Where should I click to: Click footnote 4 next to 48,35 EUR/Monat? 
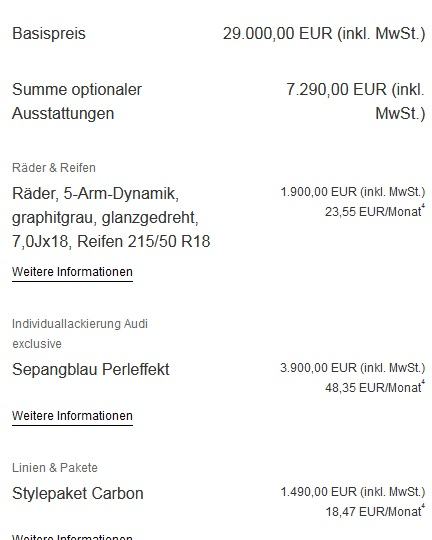[423, 383]
